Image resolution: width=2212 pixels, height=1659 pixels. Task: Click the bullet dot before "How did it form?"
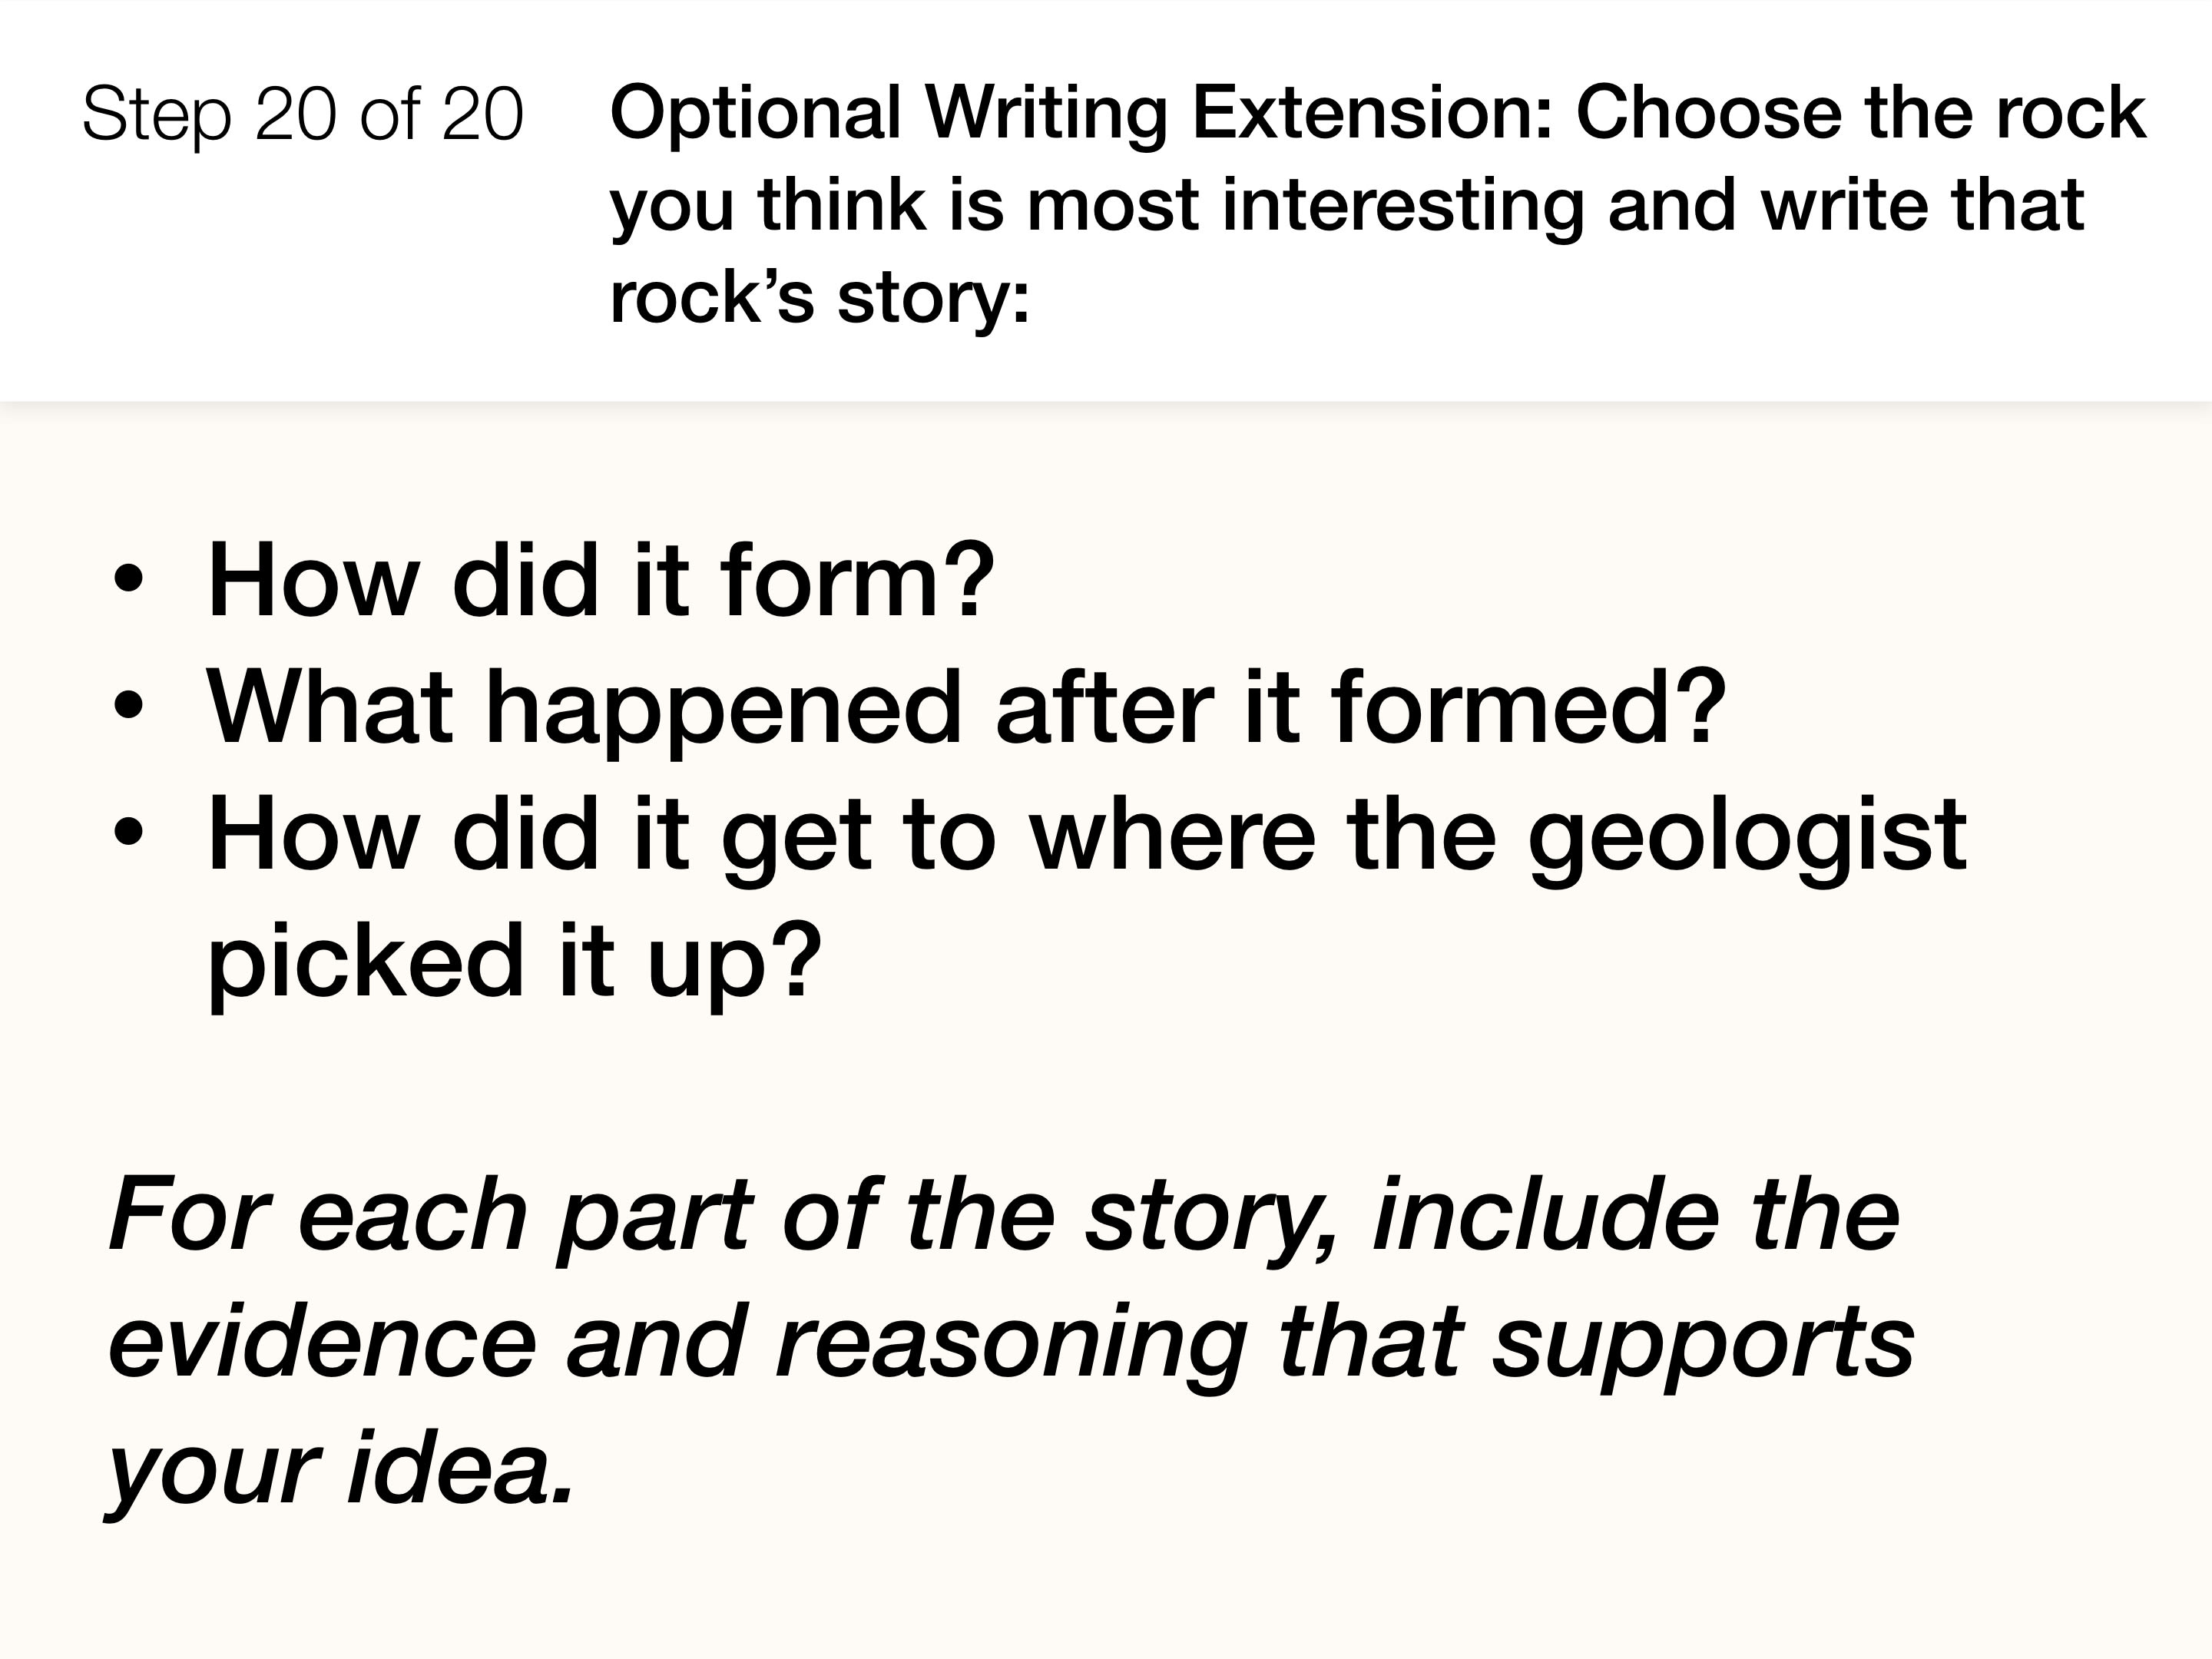pos(128,580)
